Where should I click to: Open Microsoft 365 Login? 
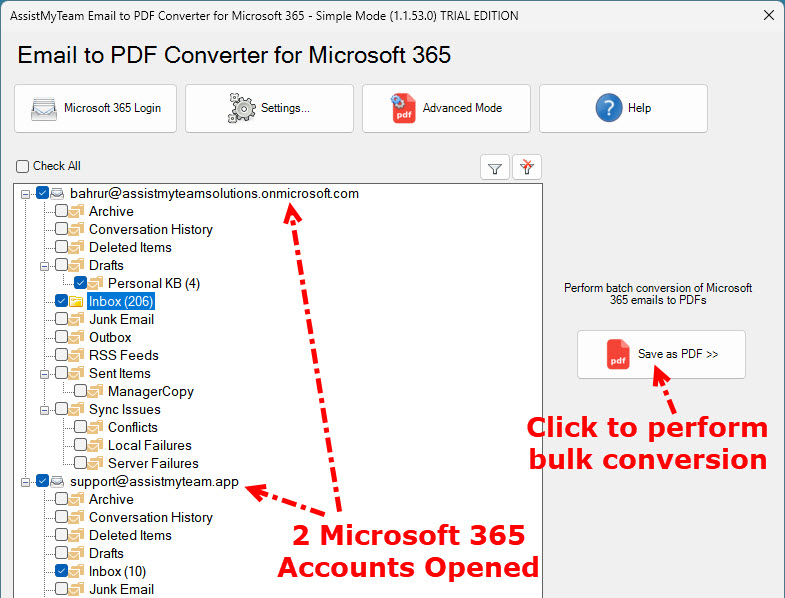96,108
